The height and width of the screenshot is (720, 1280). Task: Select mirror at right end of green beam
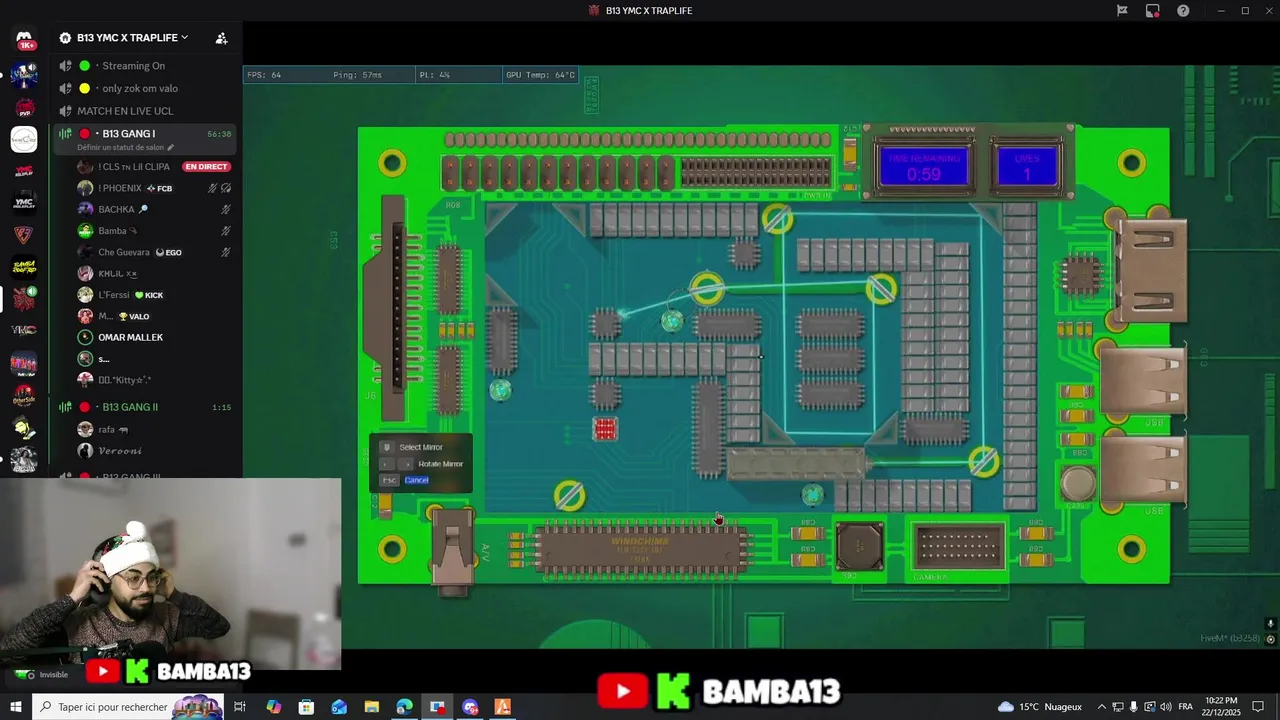pos(881,289)
